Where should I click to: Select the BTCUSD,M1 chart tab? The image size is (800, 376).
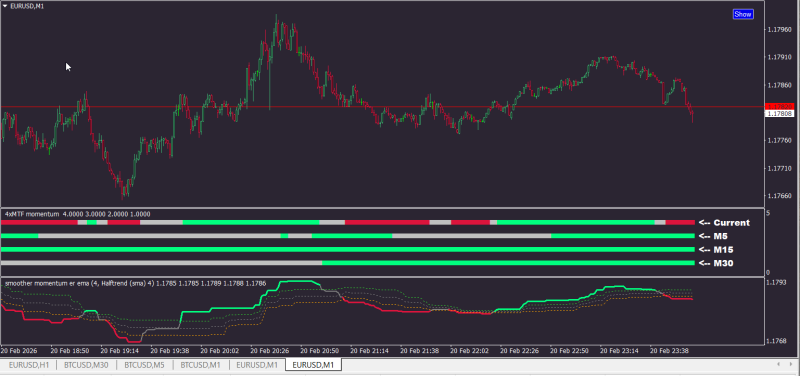[201, 365]
